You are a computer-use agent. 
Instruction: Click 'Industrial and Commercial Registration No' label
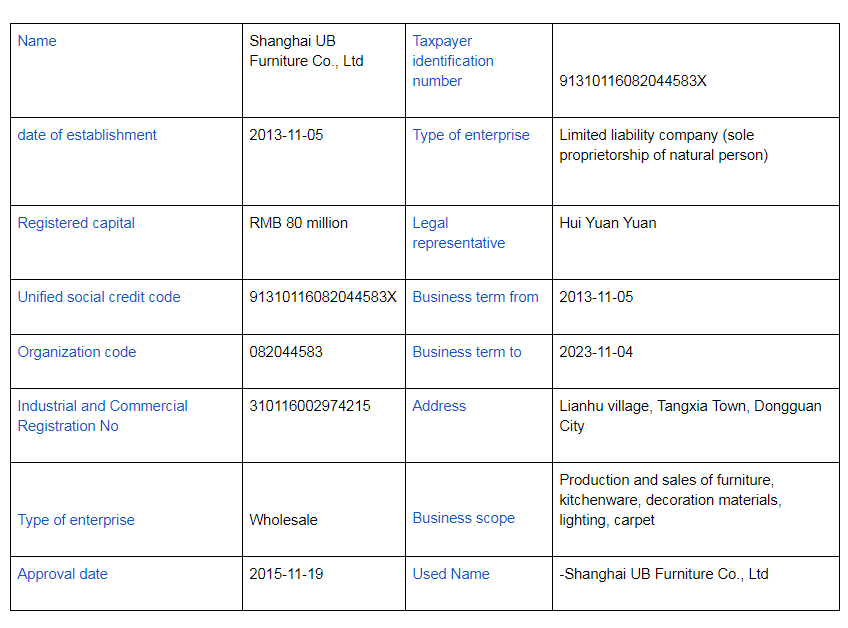click(103, 416)
